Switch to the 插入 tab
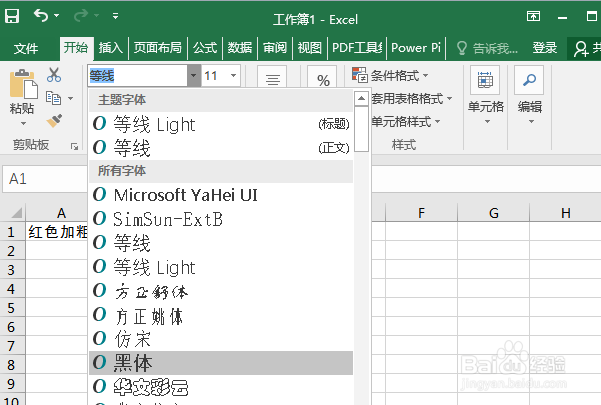Viewport: 601px width, 405px height. click(111, 48)
